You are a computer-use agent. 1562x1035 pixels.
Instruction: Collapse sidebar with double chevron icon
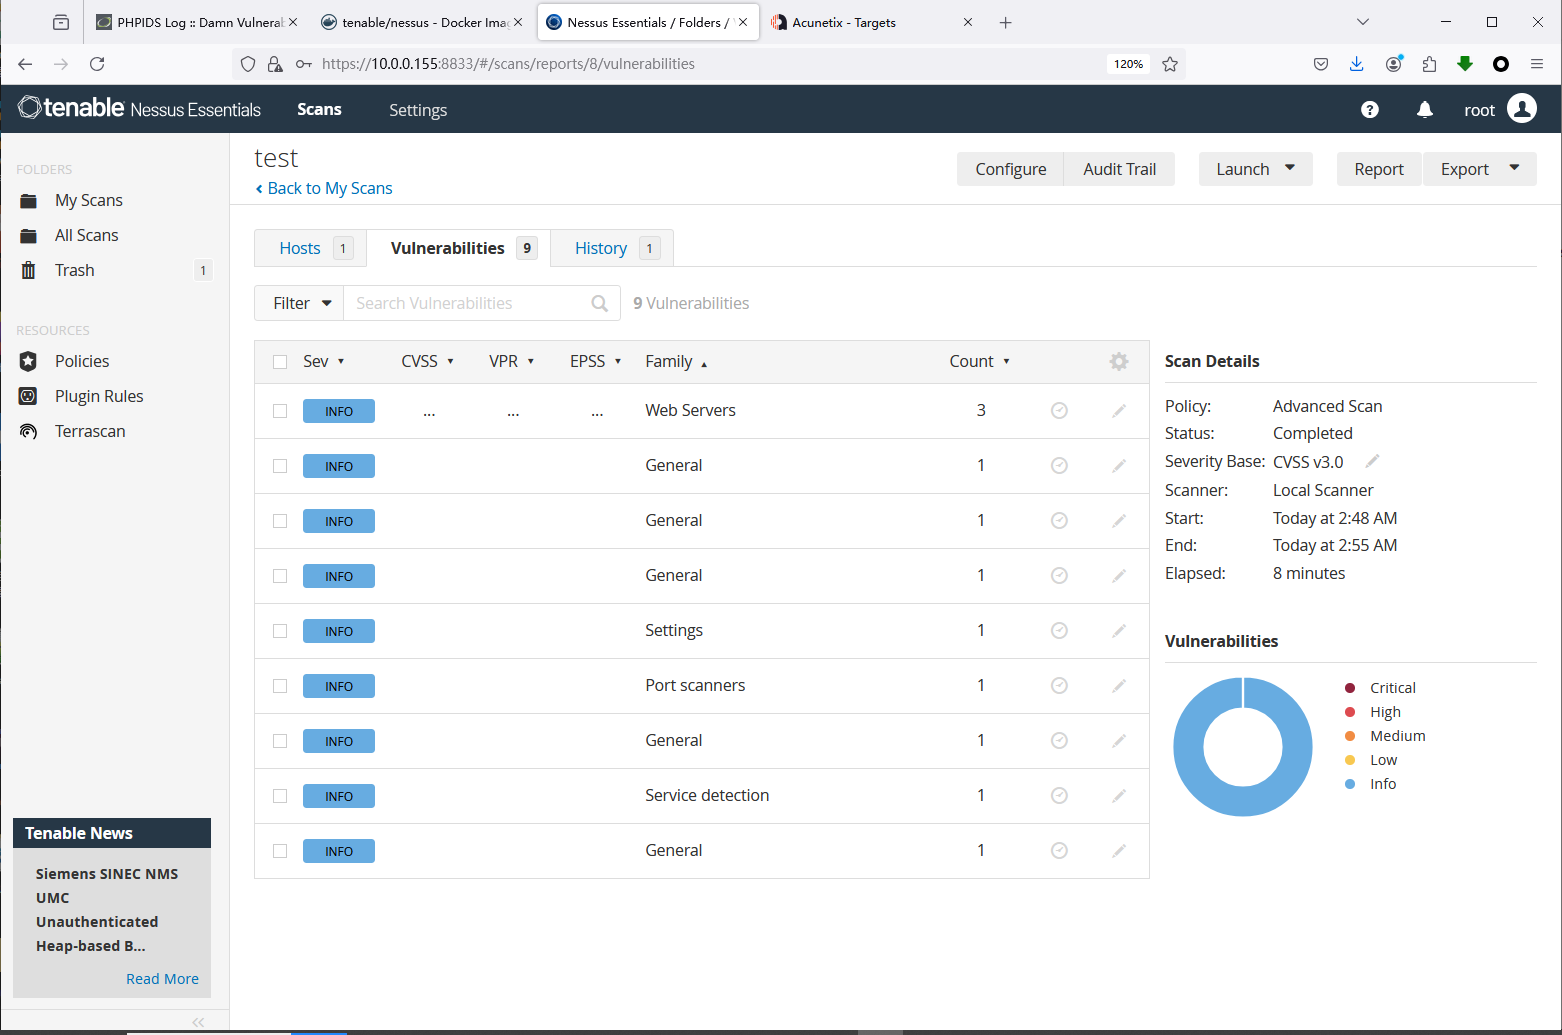(x=198, y=1022)
